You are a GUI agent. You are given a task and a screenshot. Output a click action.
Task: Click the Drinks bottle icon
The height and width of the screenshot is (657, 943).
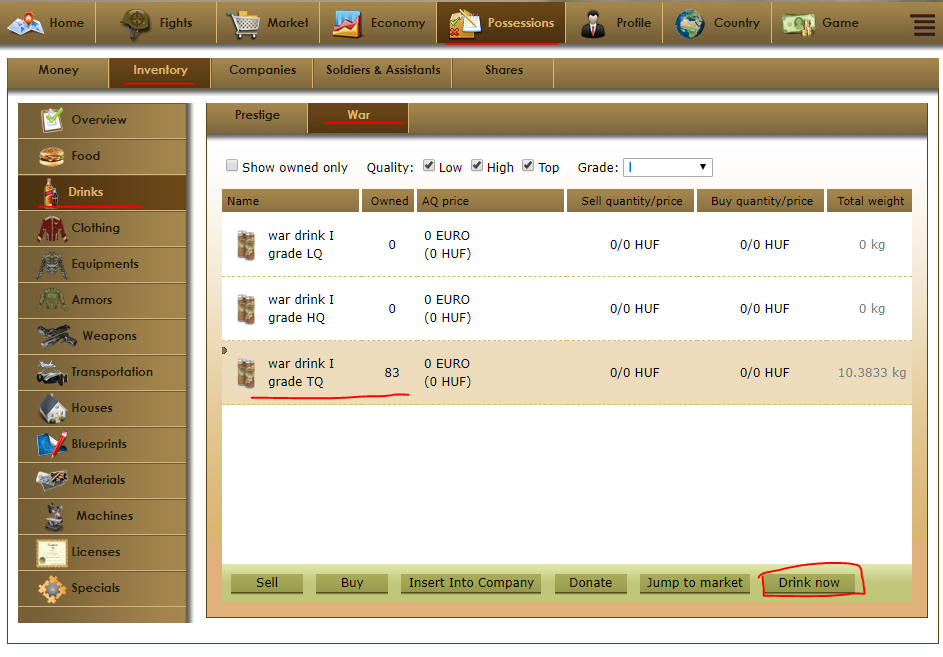coord(51,193)
